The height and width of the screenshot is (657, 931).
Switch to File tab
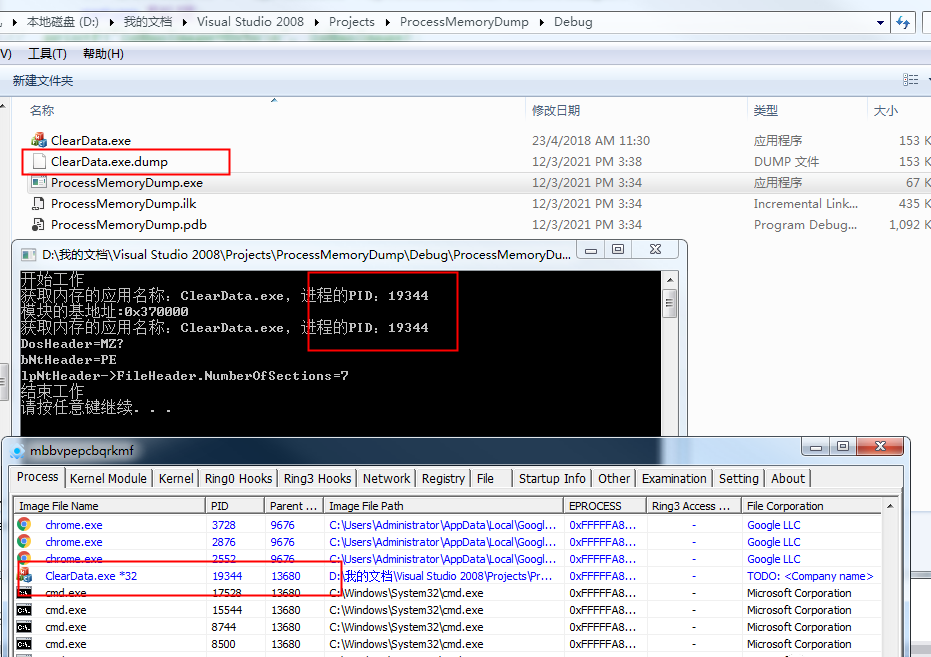(x=485, y=478)
